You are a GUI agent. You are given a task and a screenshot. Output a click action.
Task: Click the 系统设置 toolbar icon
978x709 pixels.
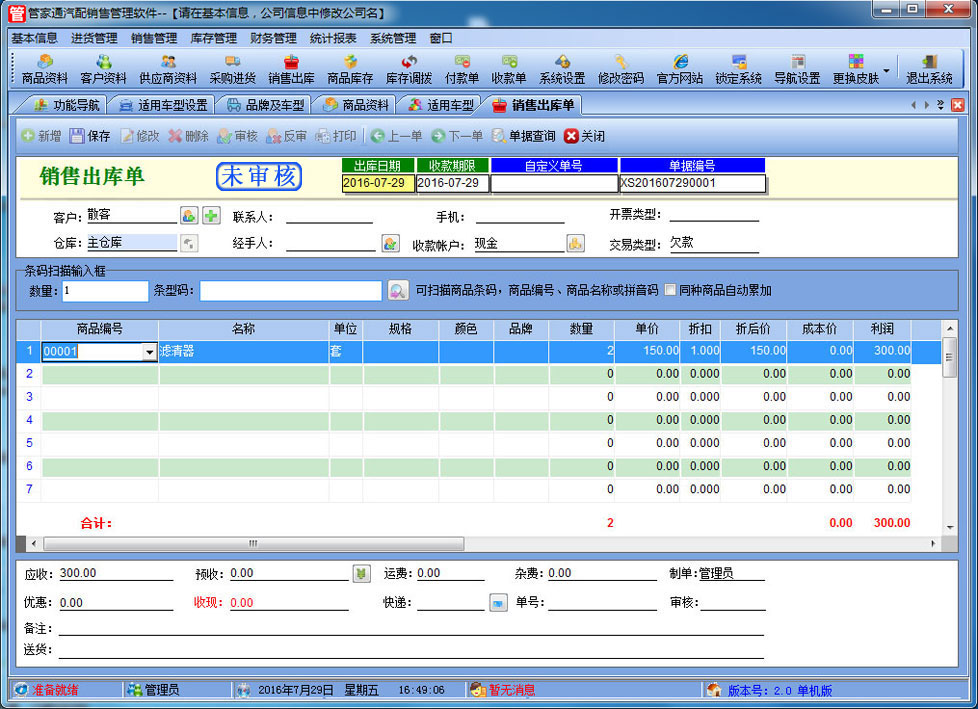click(562, 69)
